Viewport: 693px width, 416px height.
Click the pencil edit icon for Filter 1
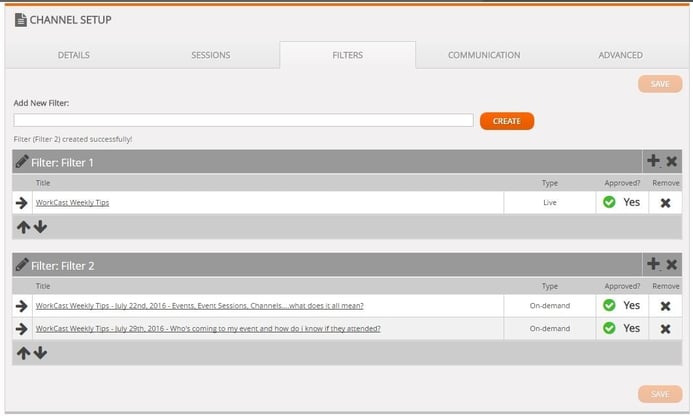click(22, 161)
